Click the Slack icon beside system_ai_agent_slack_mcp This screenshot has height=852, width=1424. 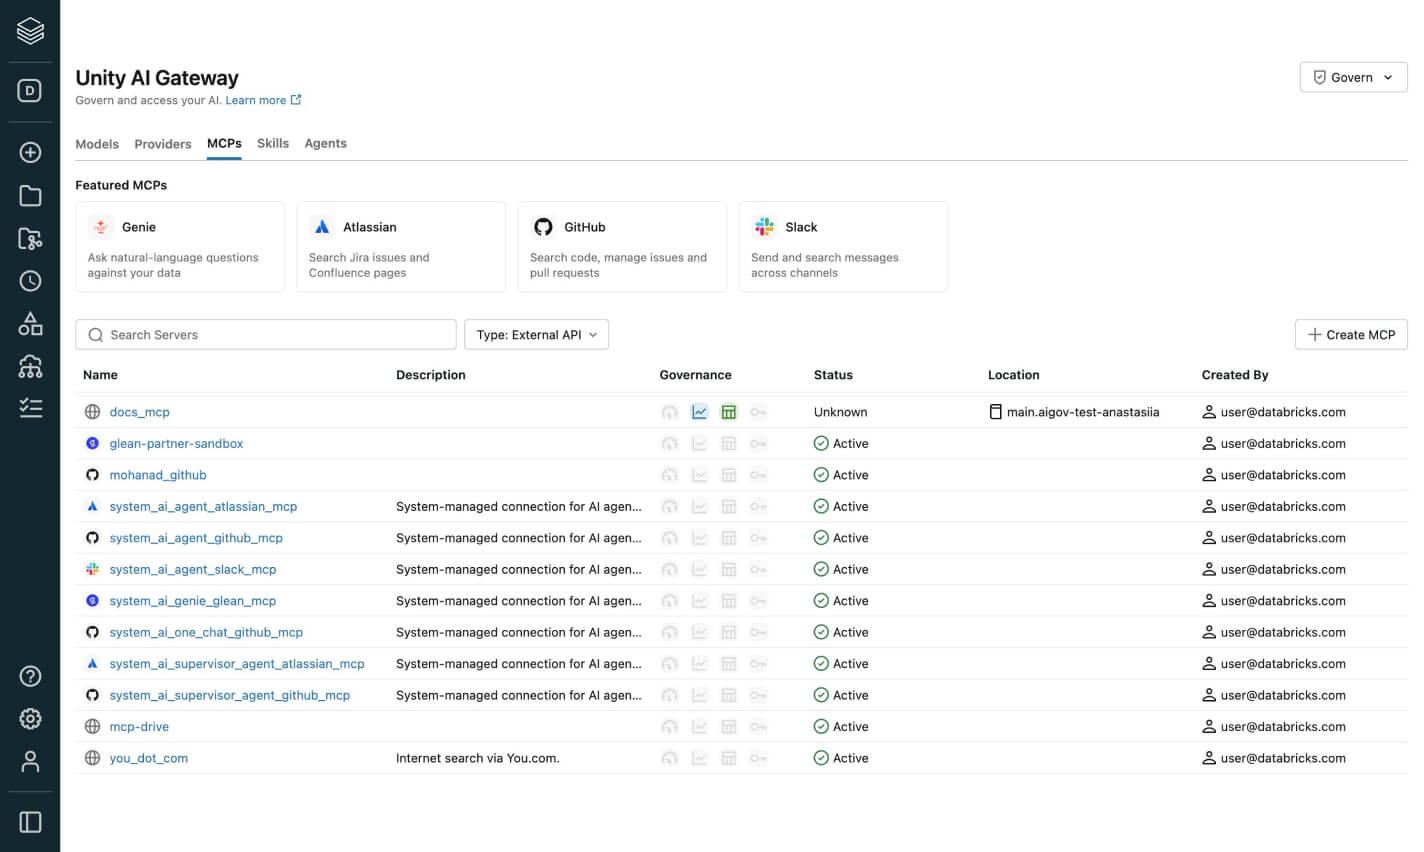(x=92, y=569)
